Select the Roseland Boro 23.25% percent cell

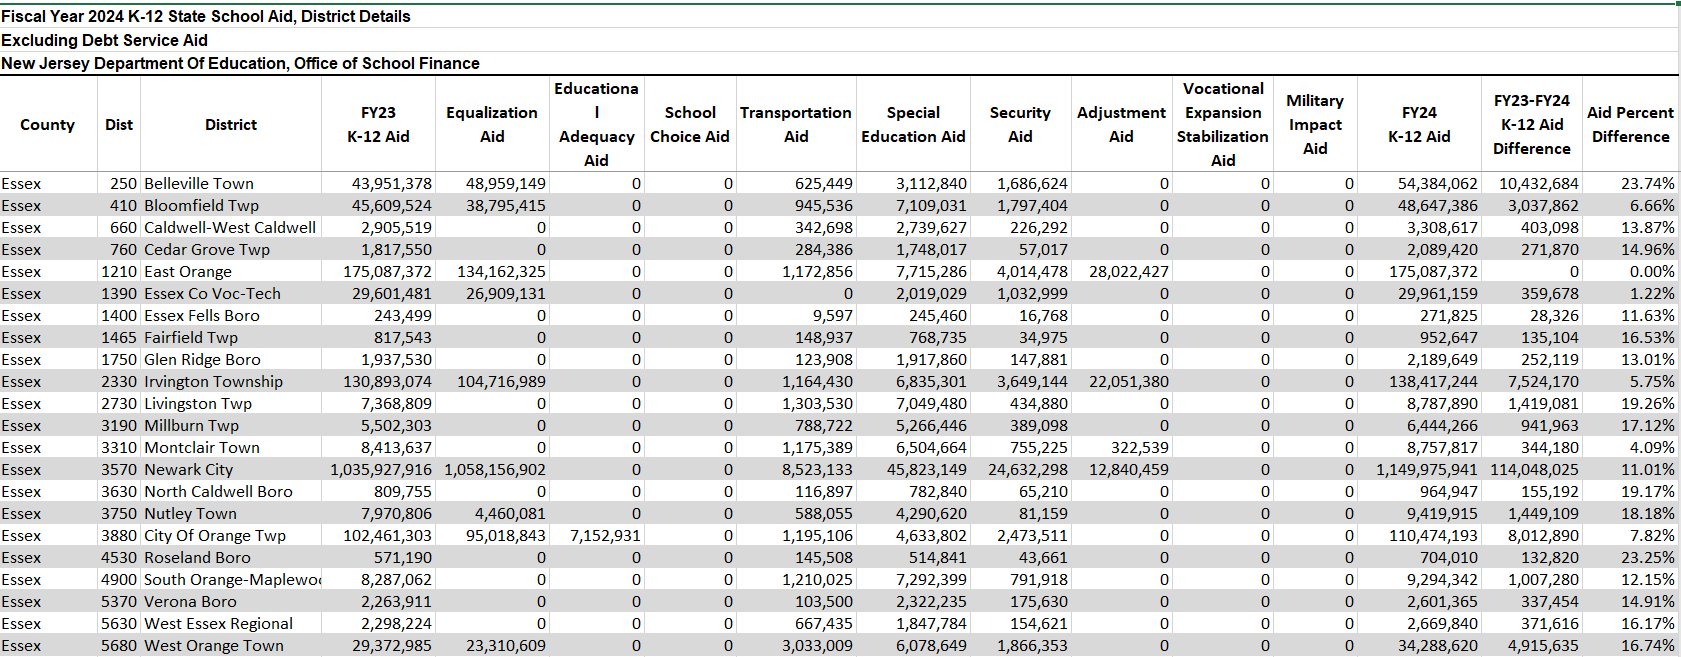click(1647, 557)
